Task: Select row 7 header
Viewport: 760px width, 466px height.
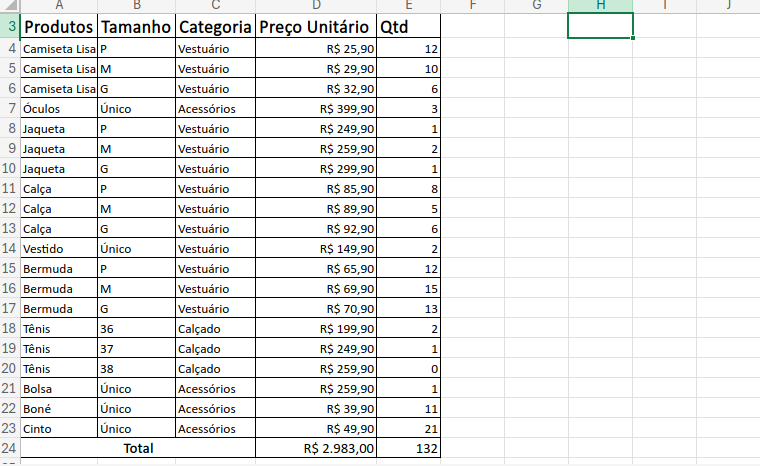Action: point(10,108)
